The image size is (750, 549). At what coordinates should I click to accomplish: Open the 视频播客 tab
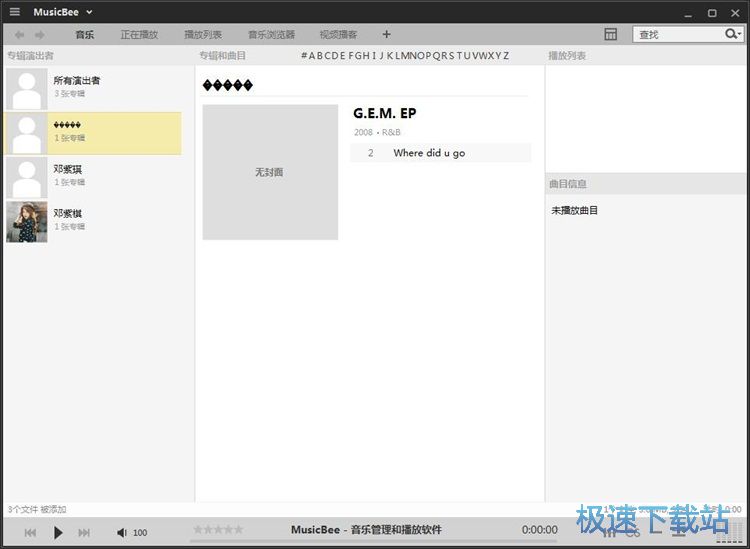tap(338, 34)
